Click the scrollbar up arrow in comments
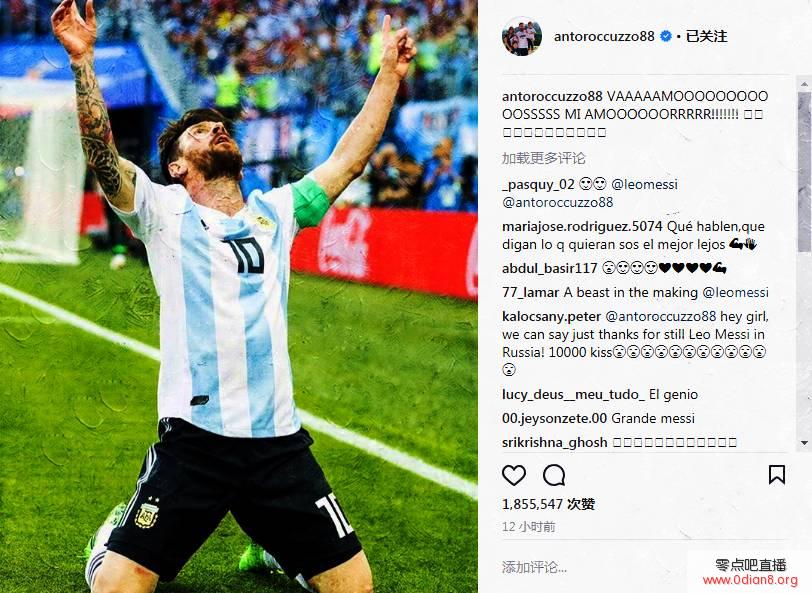This screenshot has height=593, width=812. 804,83
